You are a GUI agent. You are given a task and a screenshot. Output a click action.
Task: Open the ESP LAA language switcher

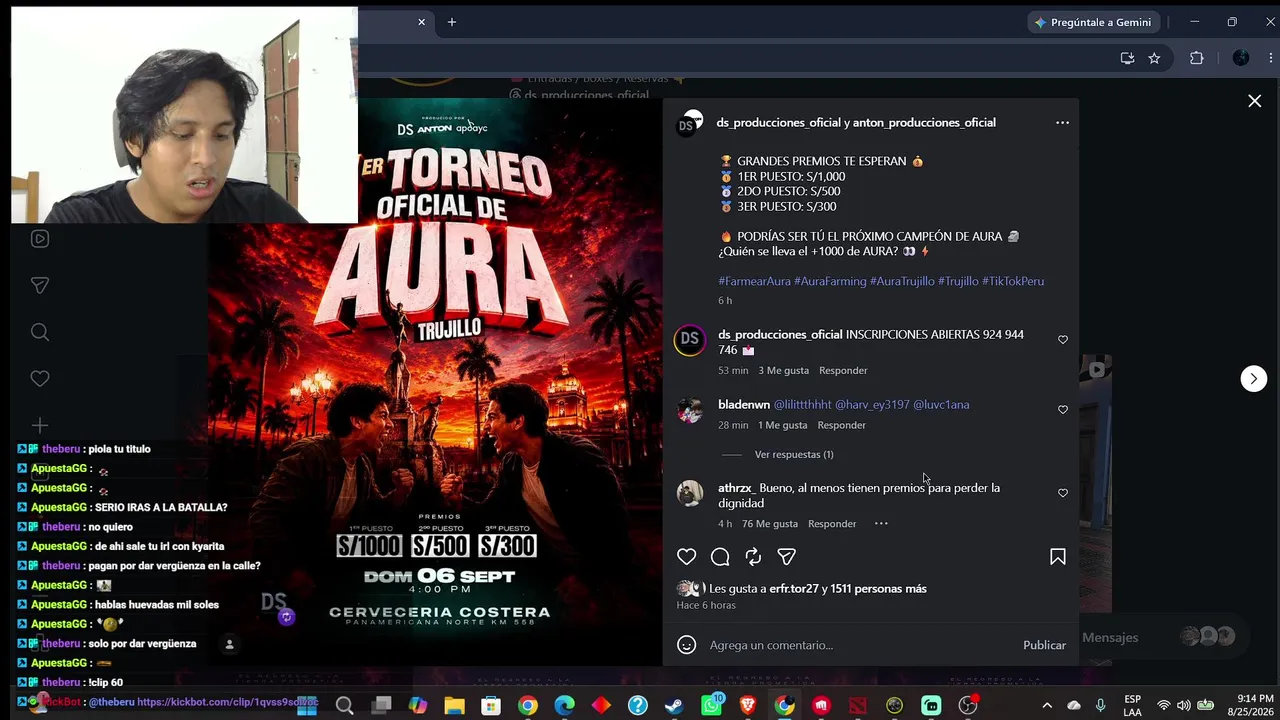click(x=1132, y=706)
